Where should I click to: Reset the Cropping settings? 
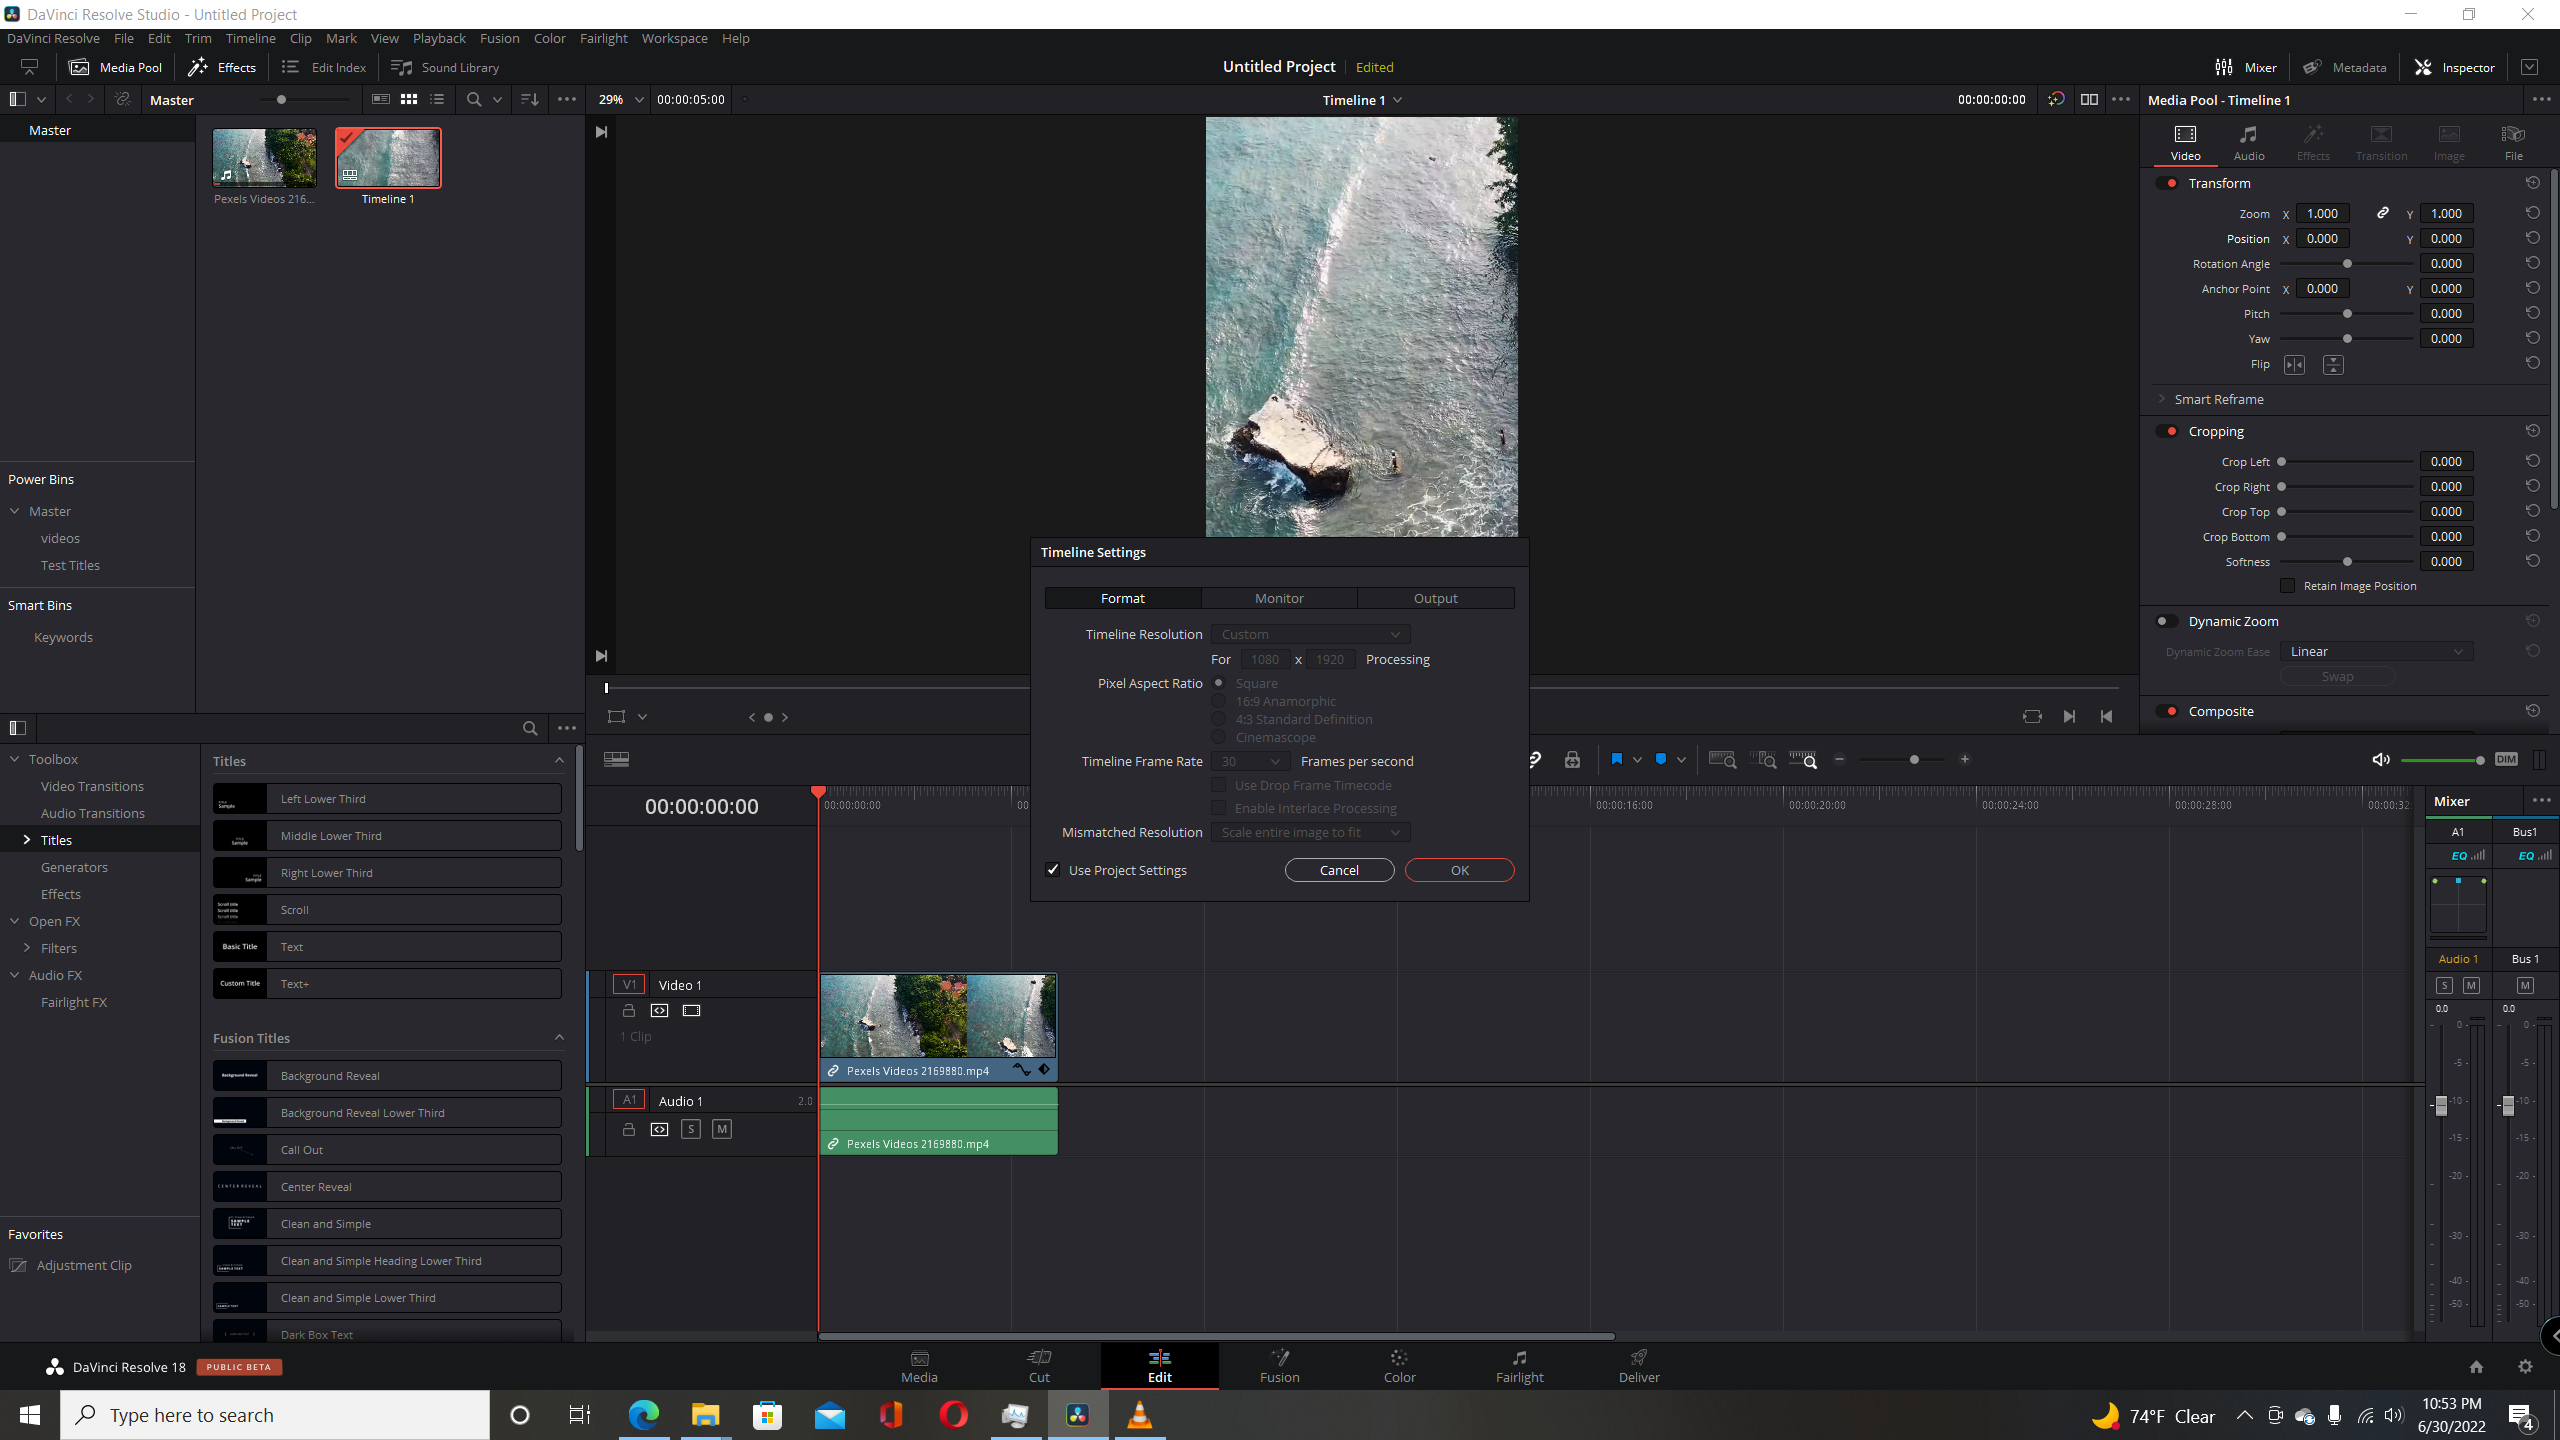(2533, 431)
